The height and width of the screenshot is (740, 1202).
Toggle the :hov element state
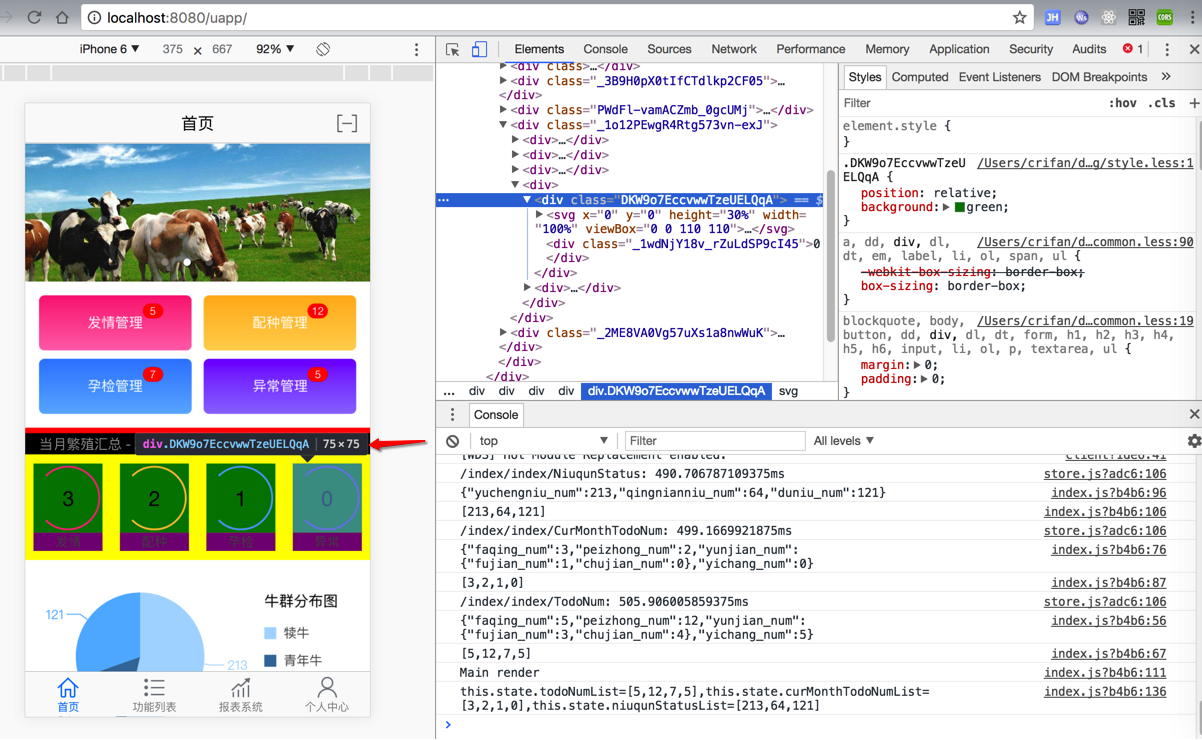point(1122,103)
